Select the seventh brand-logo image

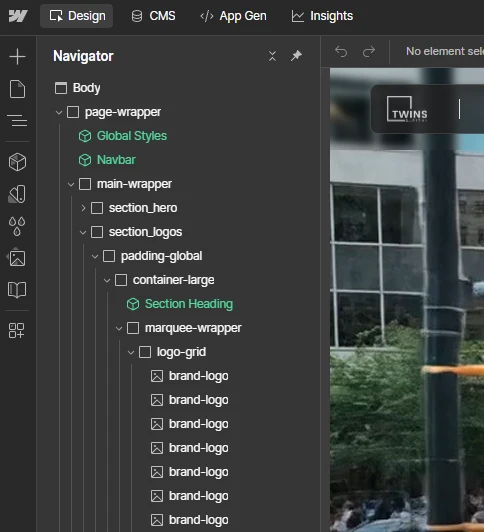(x=198, y=520)
